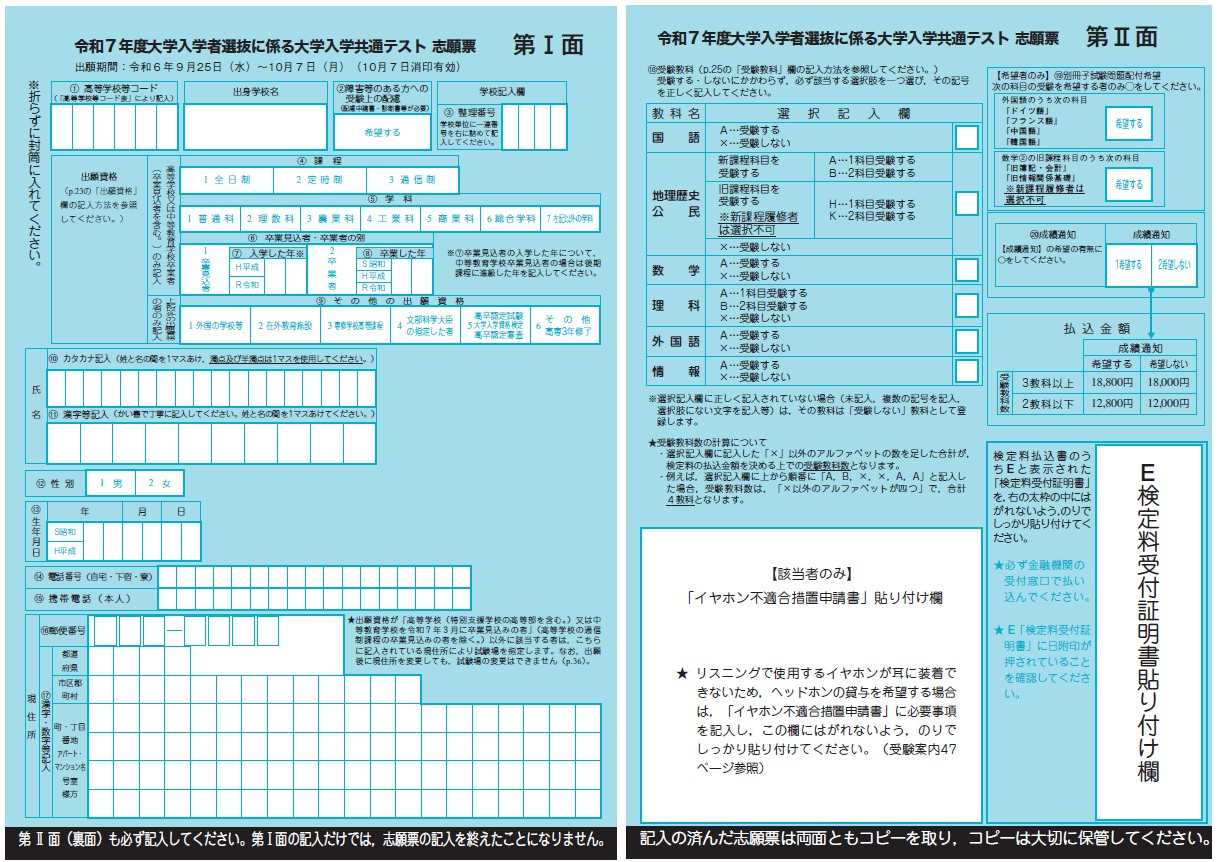This screenshot has width=1220, height=862.
Task: Select 2希望しない for 成績通知
Action: click(1174, 265)
